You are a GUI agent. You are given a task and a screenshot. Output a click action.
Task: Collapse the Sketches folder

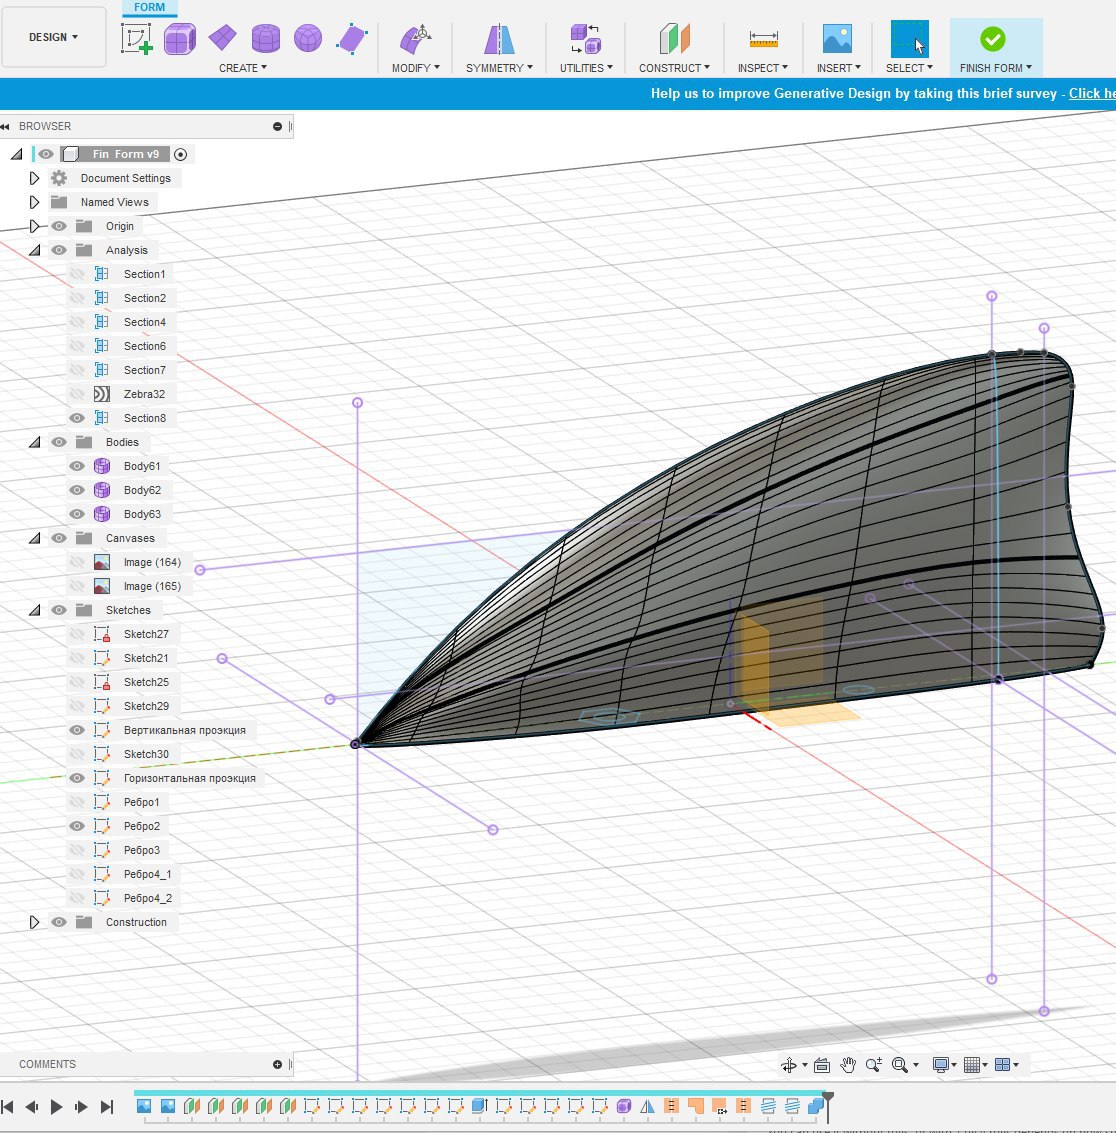click(34, 610)
